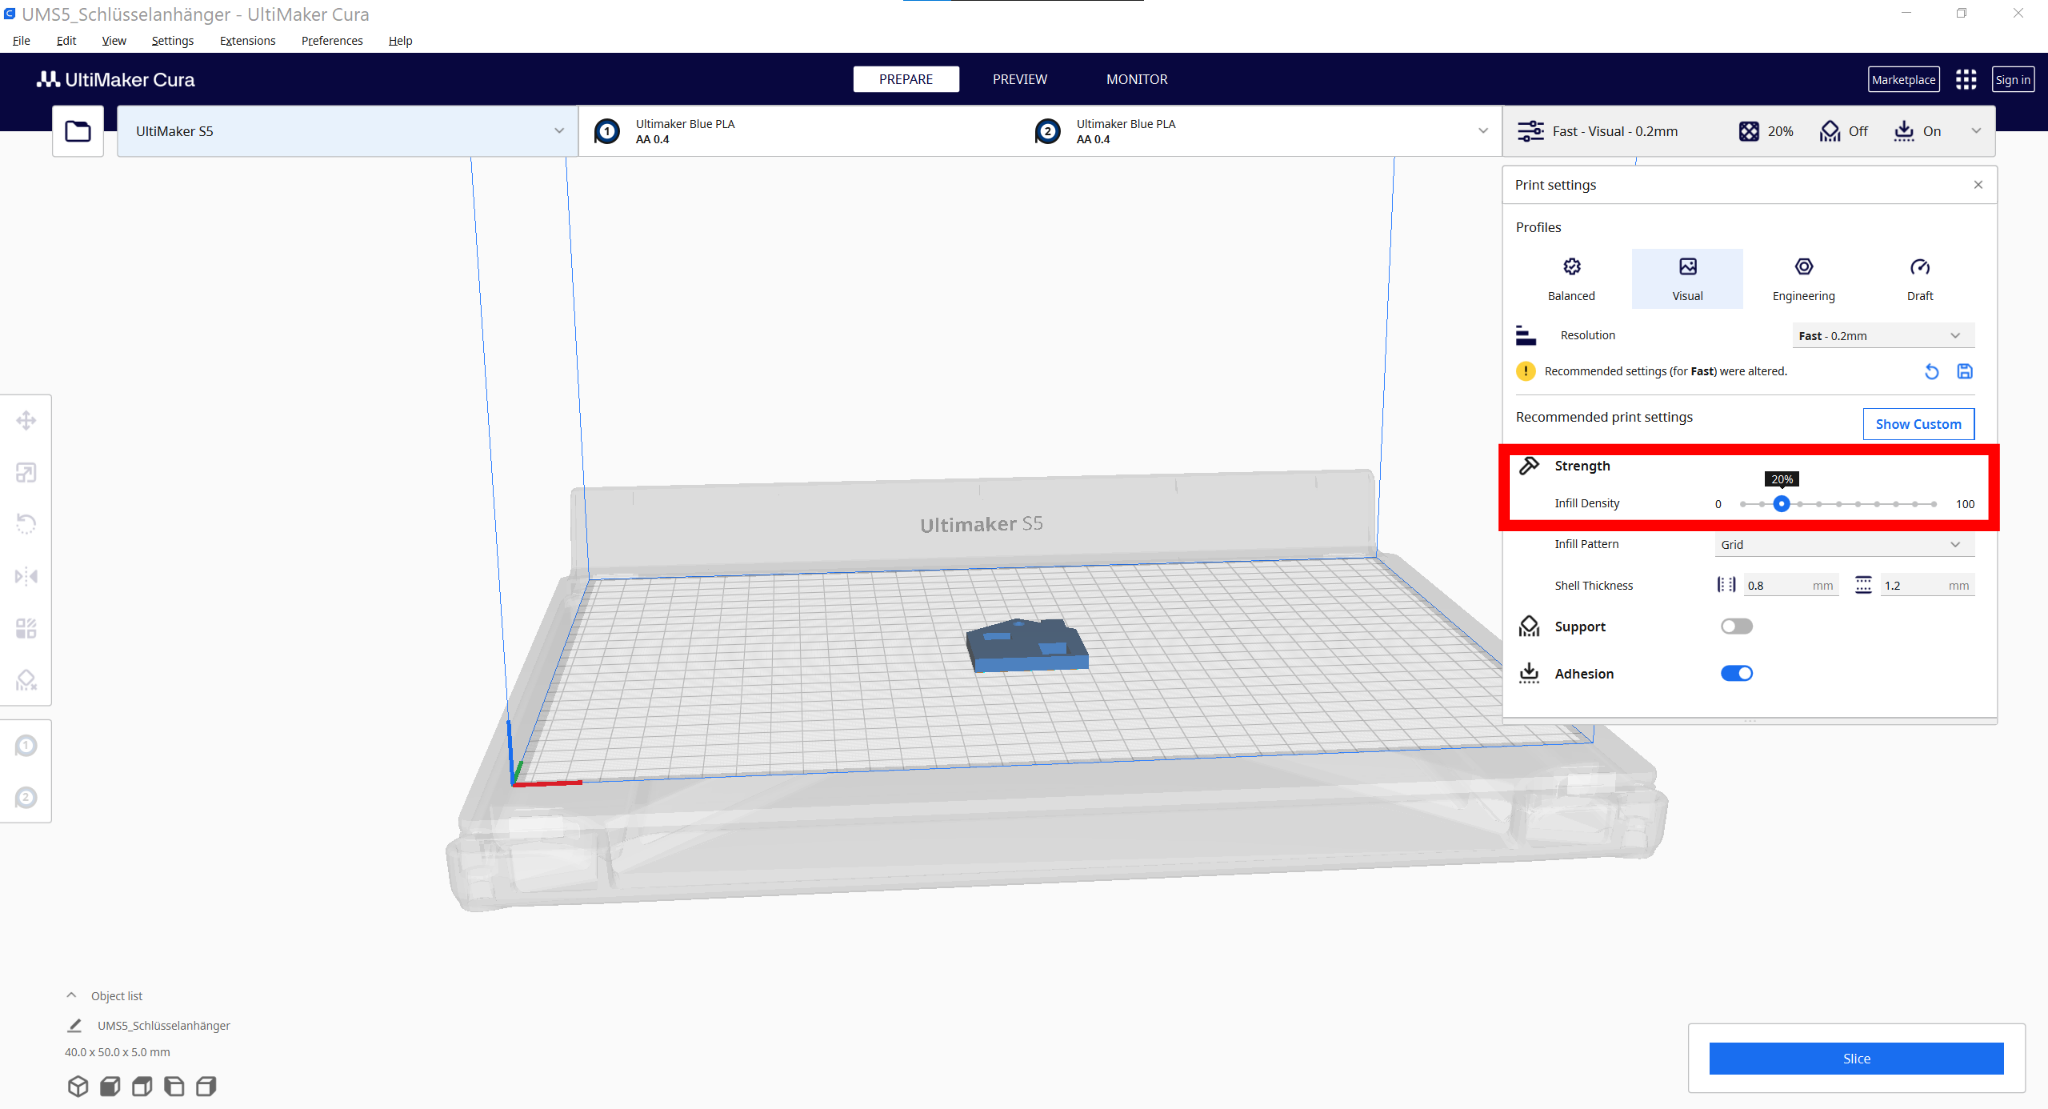Select the Balanced profile
The image size is (2048, 1109).
[x=1572, y=279]
